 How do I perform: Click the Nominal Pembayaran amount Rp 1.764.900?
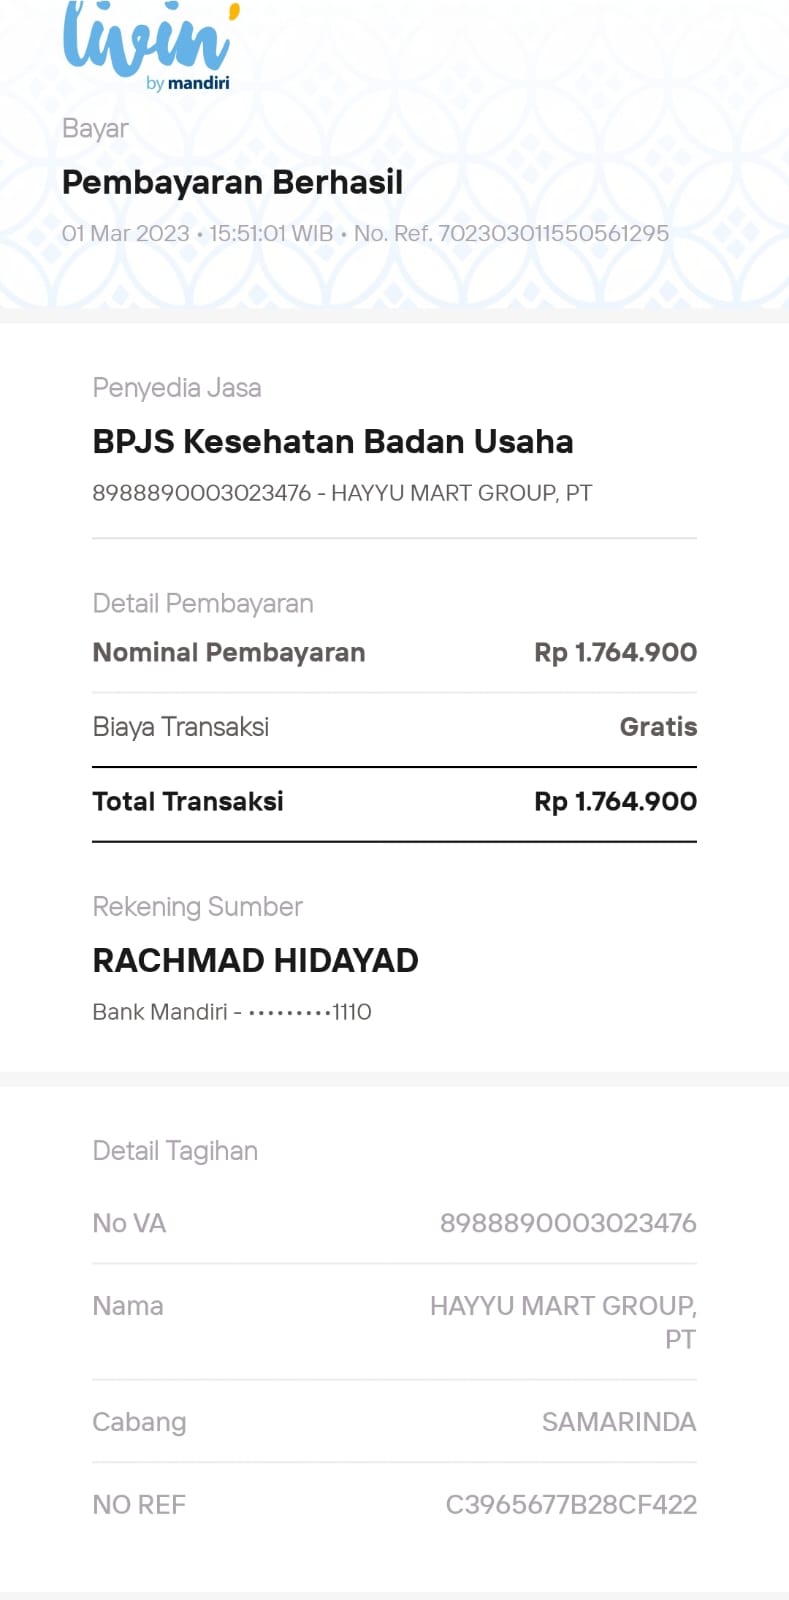pyautogui.click(x=615, y=653)
